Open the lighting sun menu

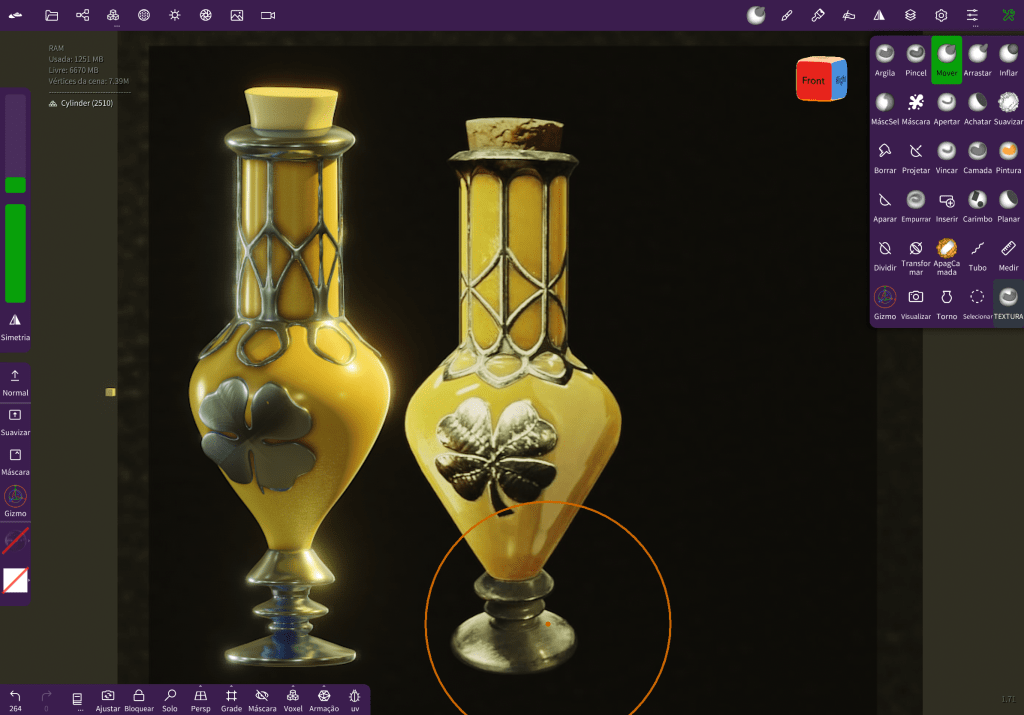click(x=175, y=15)
